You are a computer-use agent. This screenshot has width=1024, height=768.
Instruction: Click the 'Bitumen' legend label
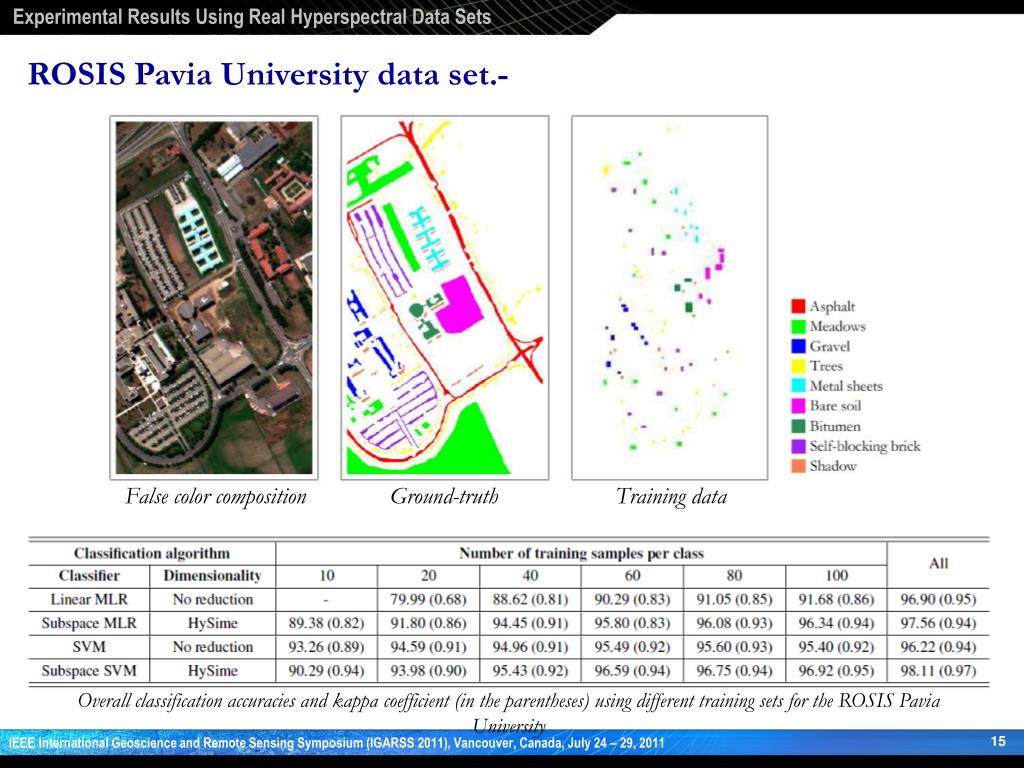pos(835,426)
